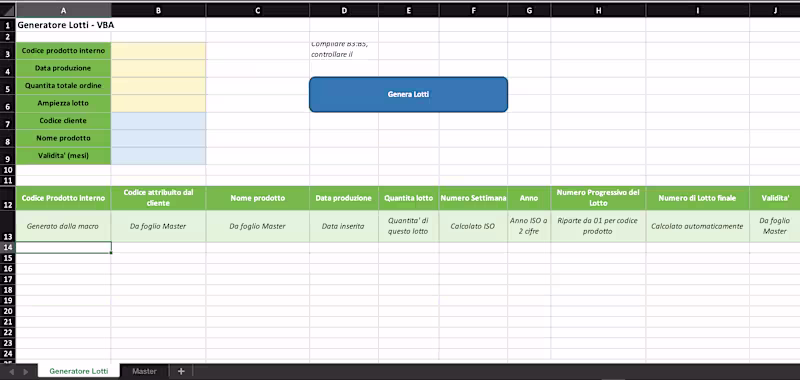Click input cell next to Codice prodotto interno
The height and width of the screenshot is (380, 800).
(158, 50)
